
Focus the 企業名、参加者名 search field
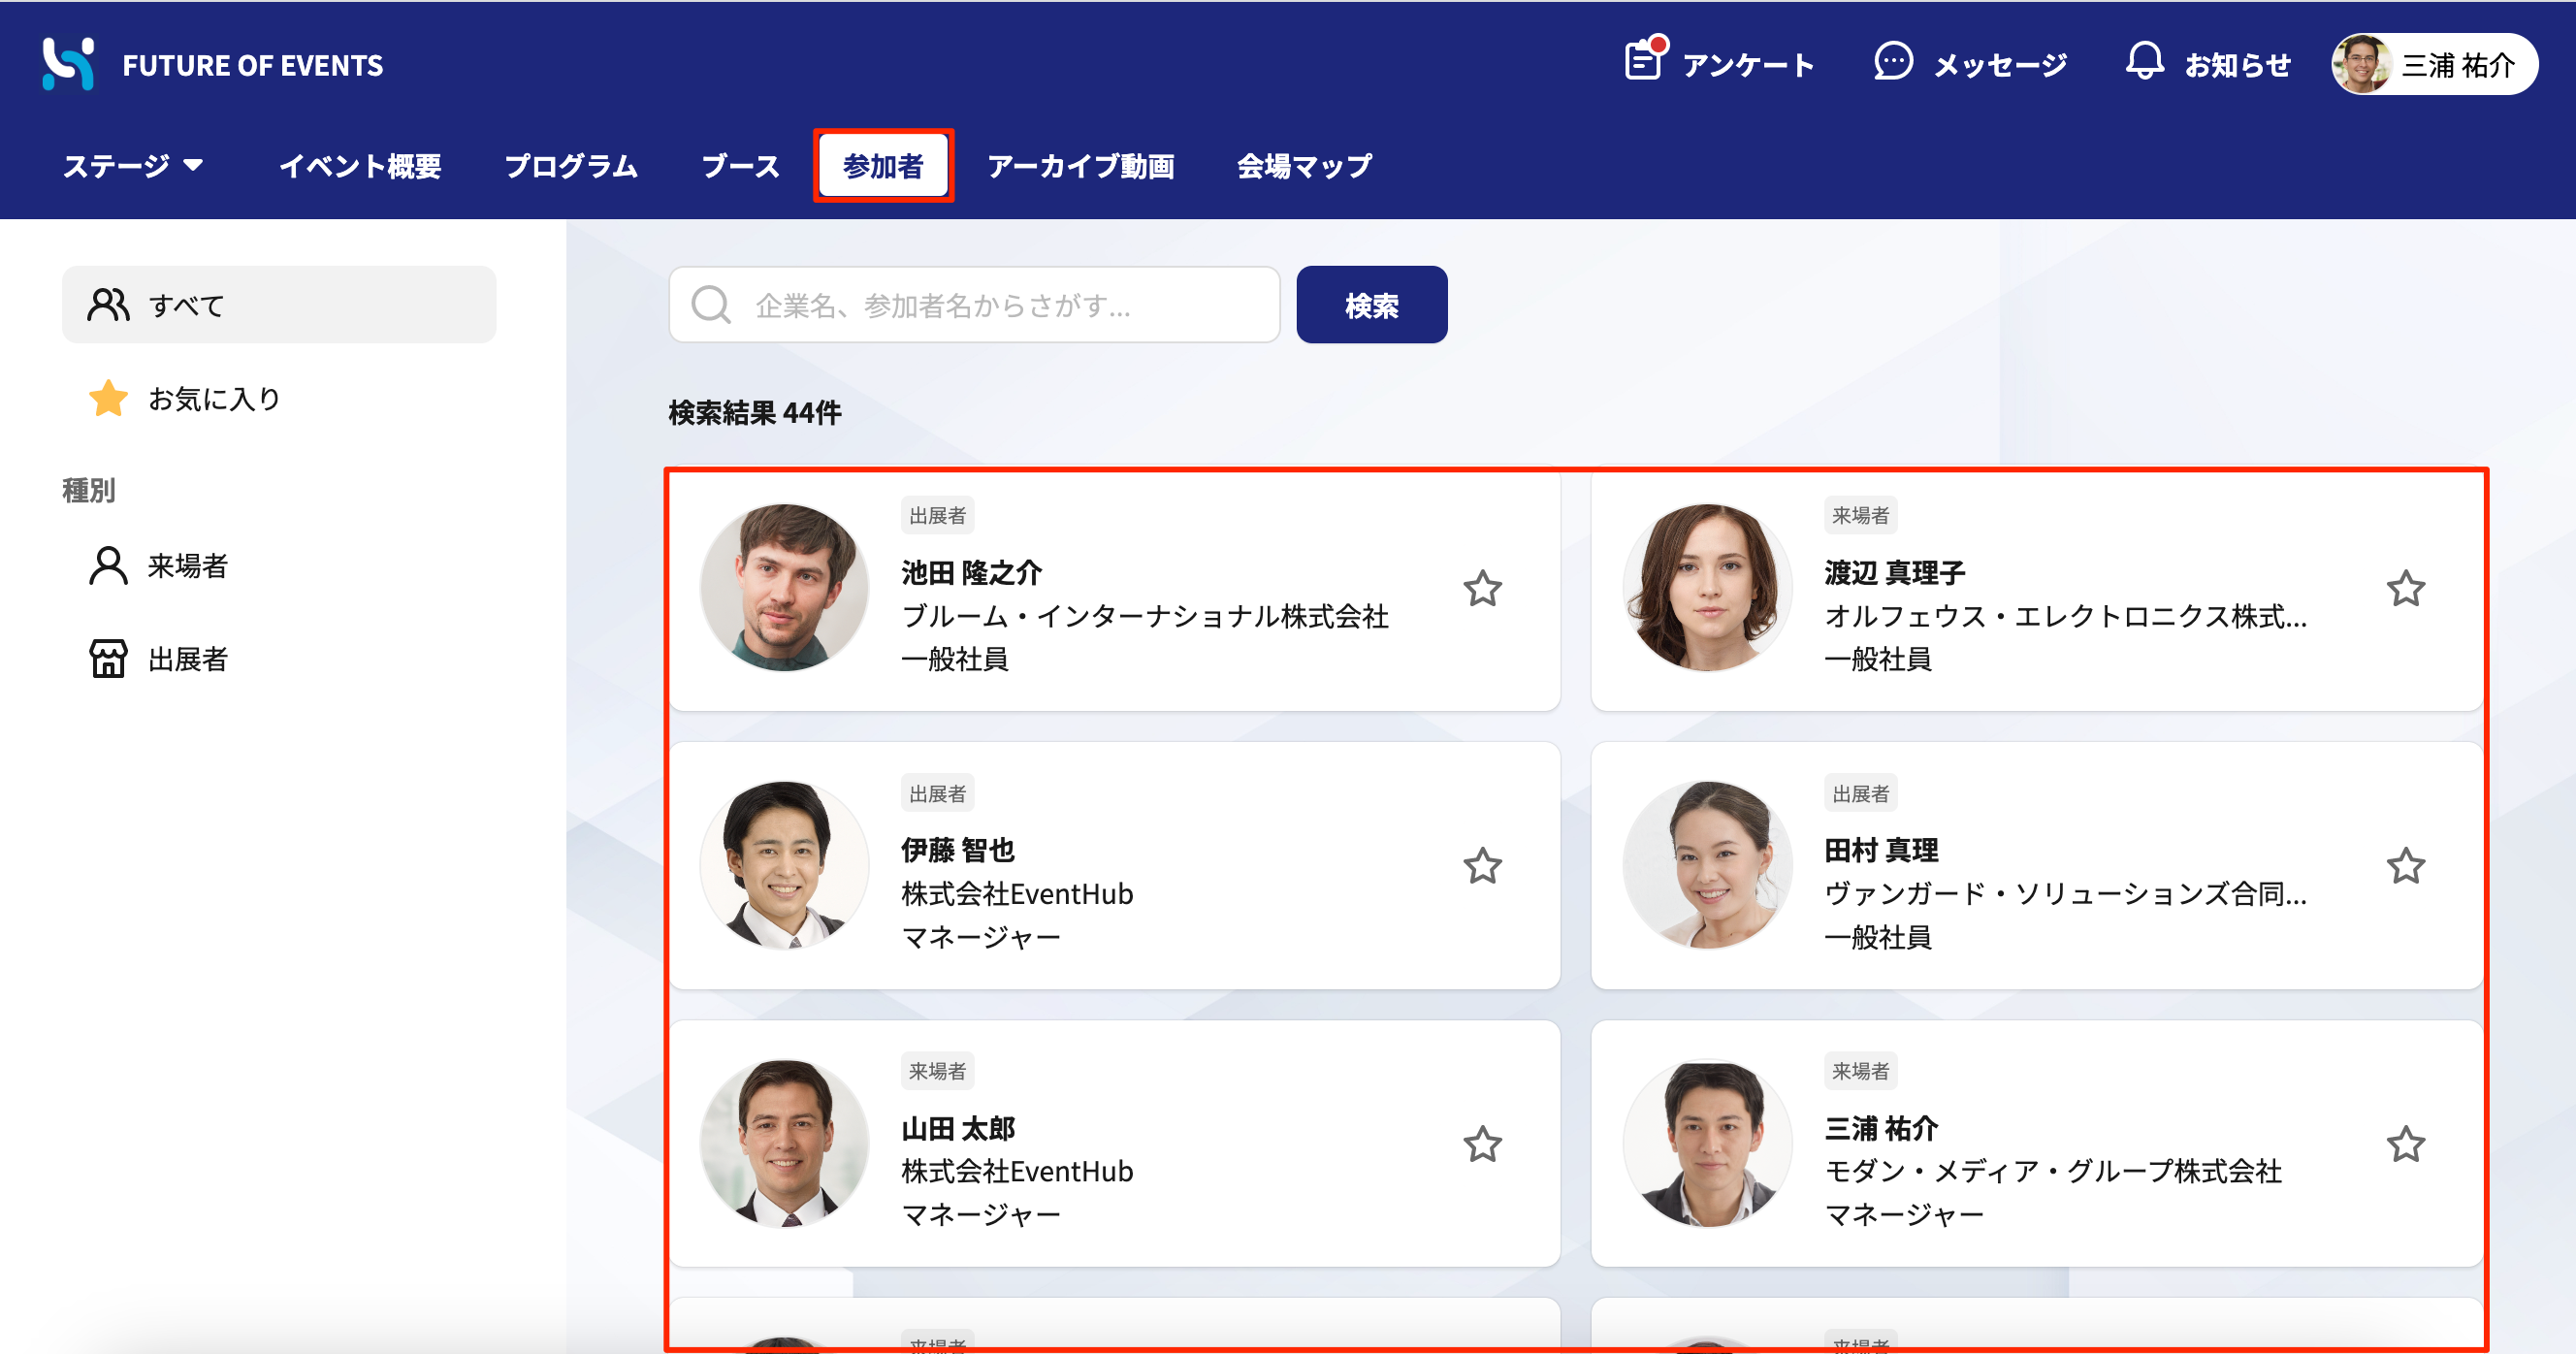[974, 305]
